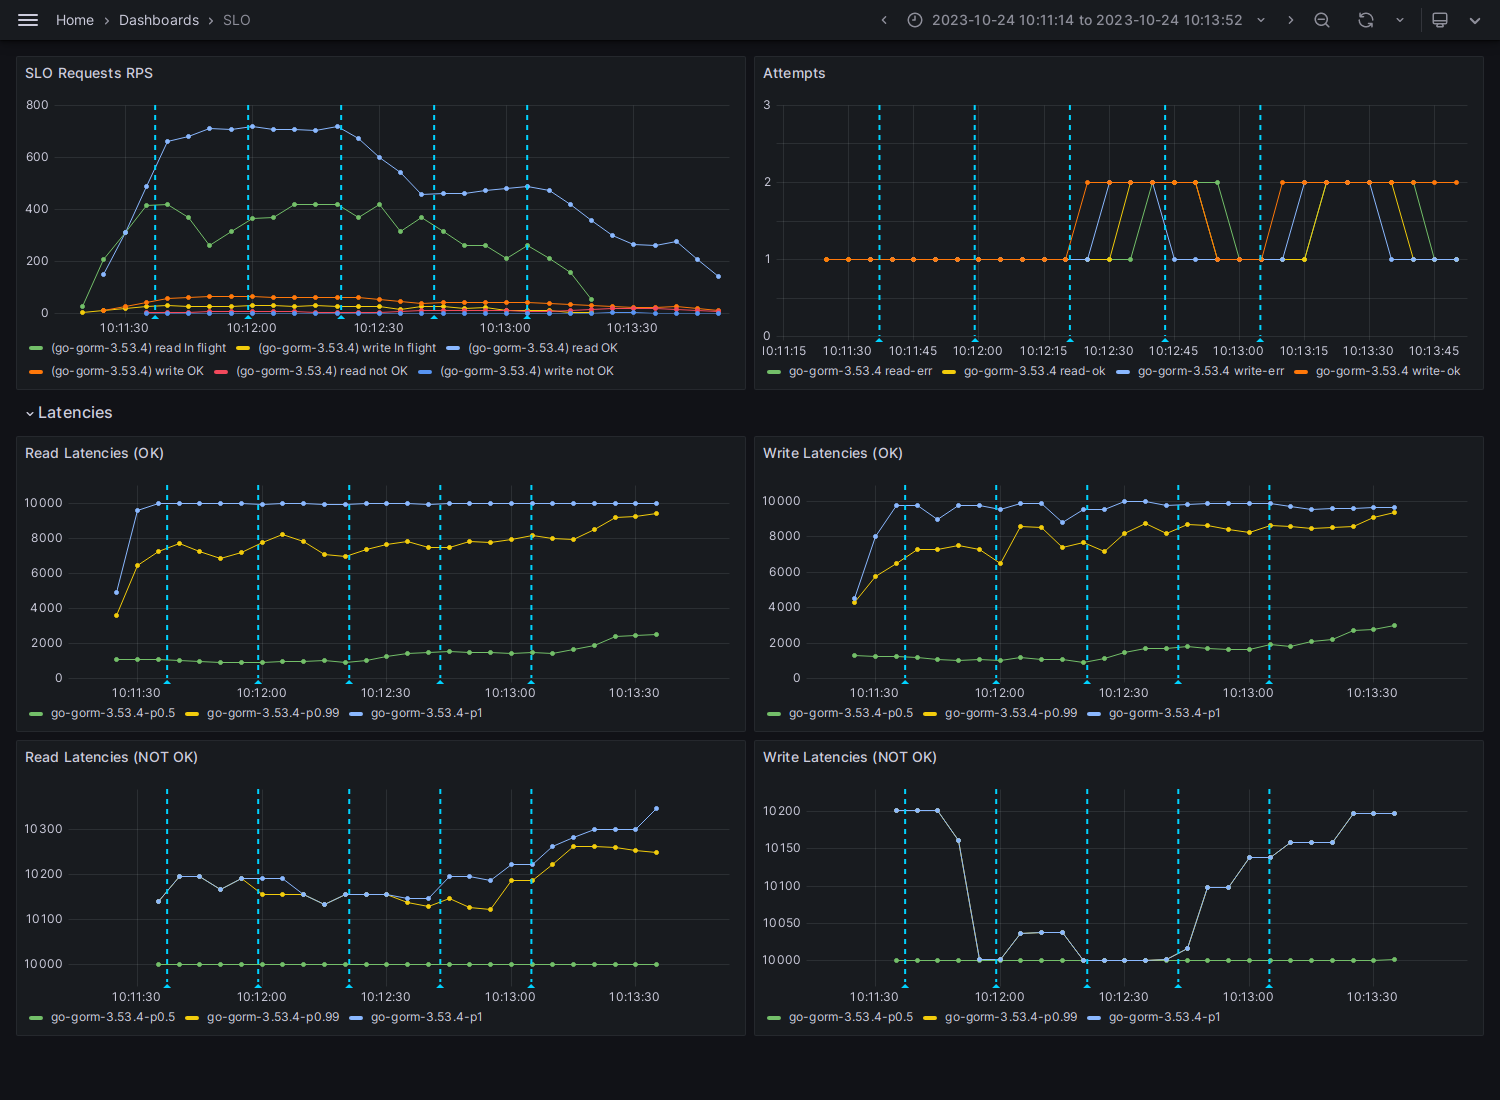Go to Home breadcrumb
This screenshot has height=1100, width=1500.
click(75, 20)
